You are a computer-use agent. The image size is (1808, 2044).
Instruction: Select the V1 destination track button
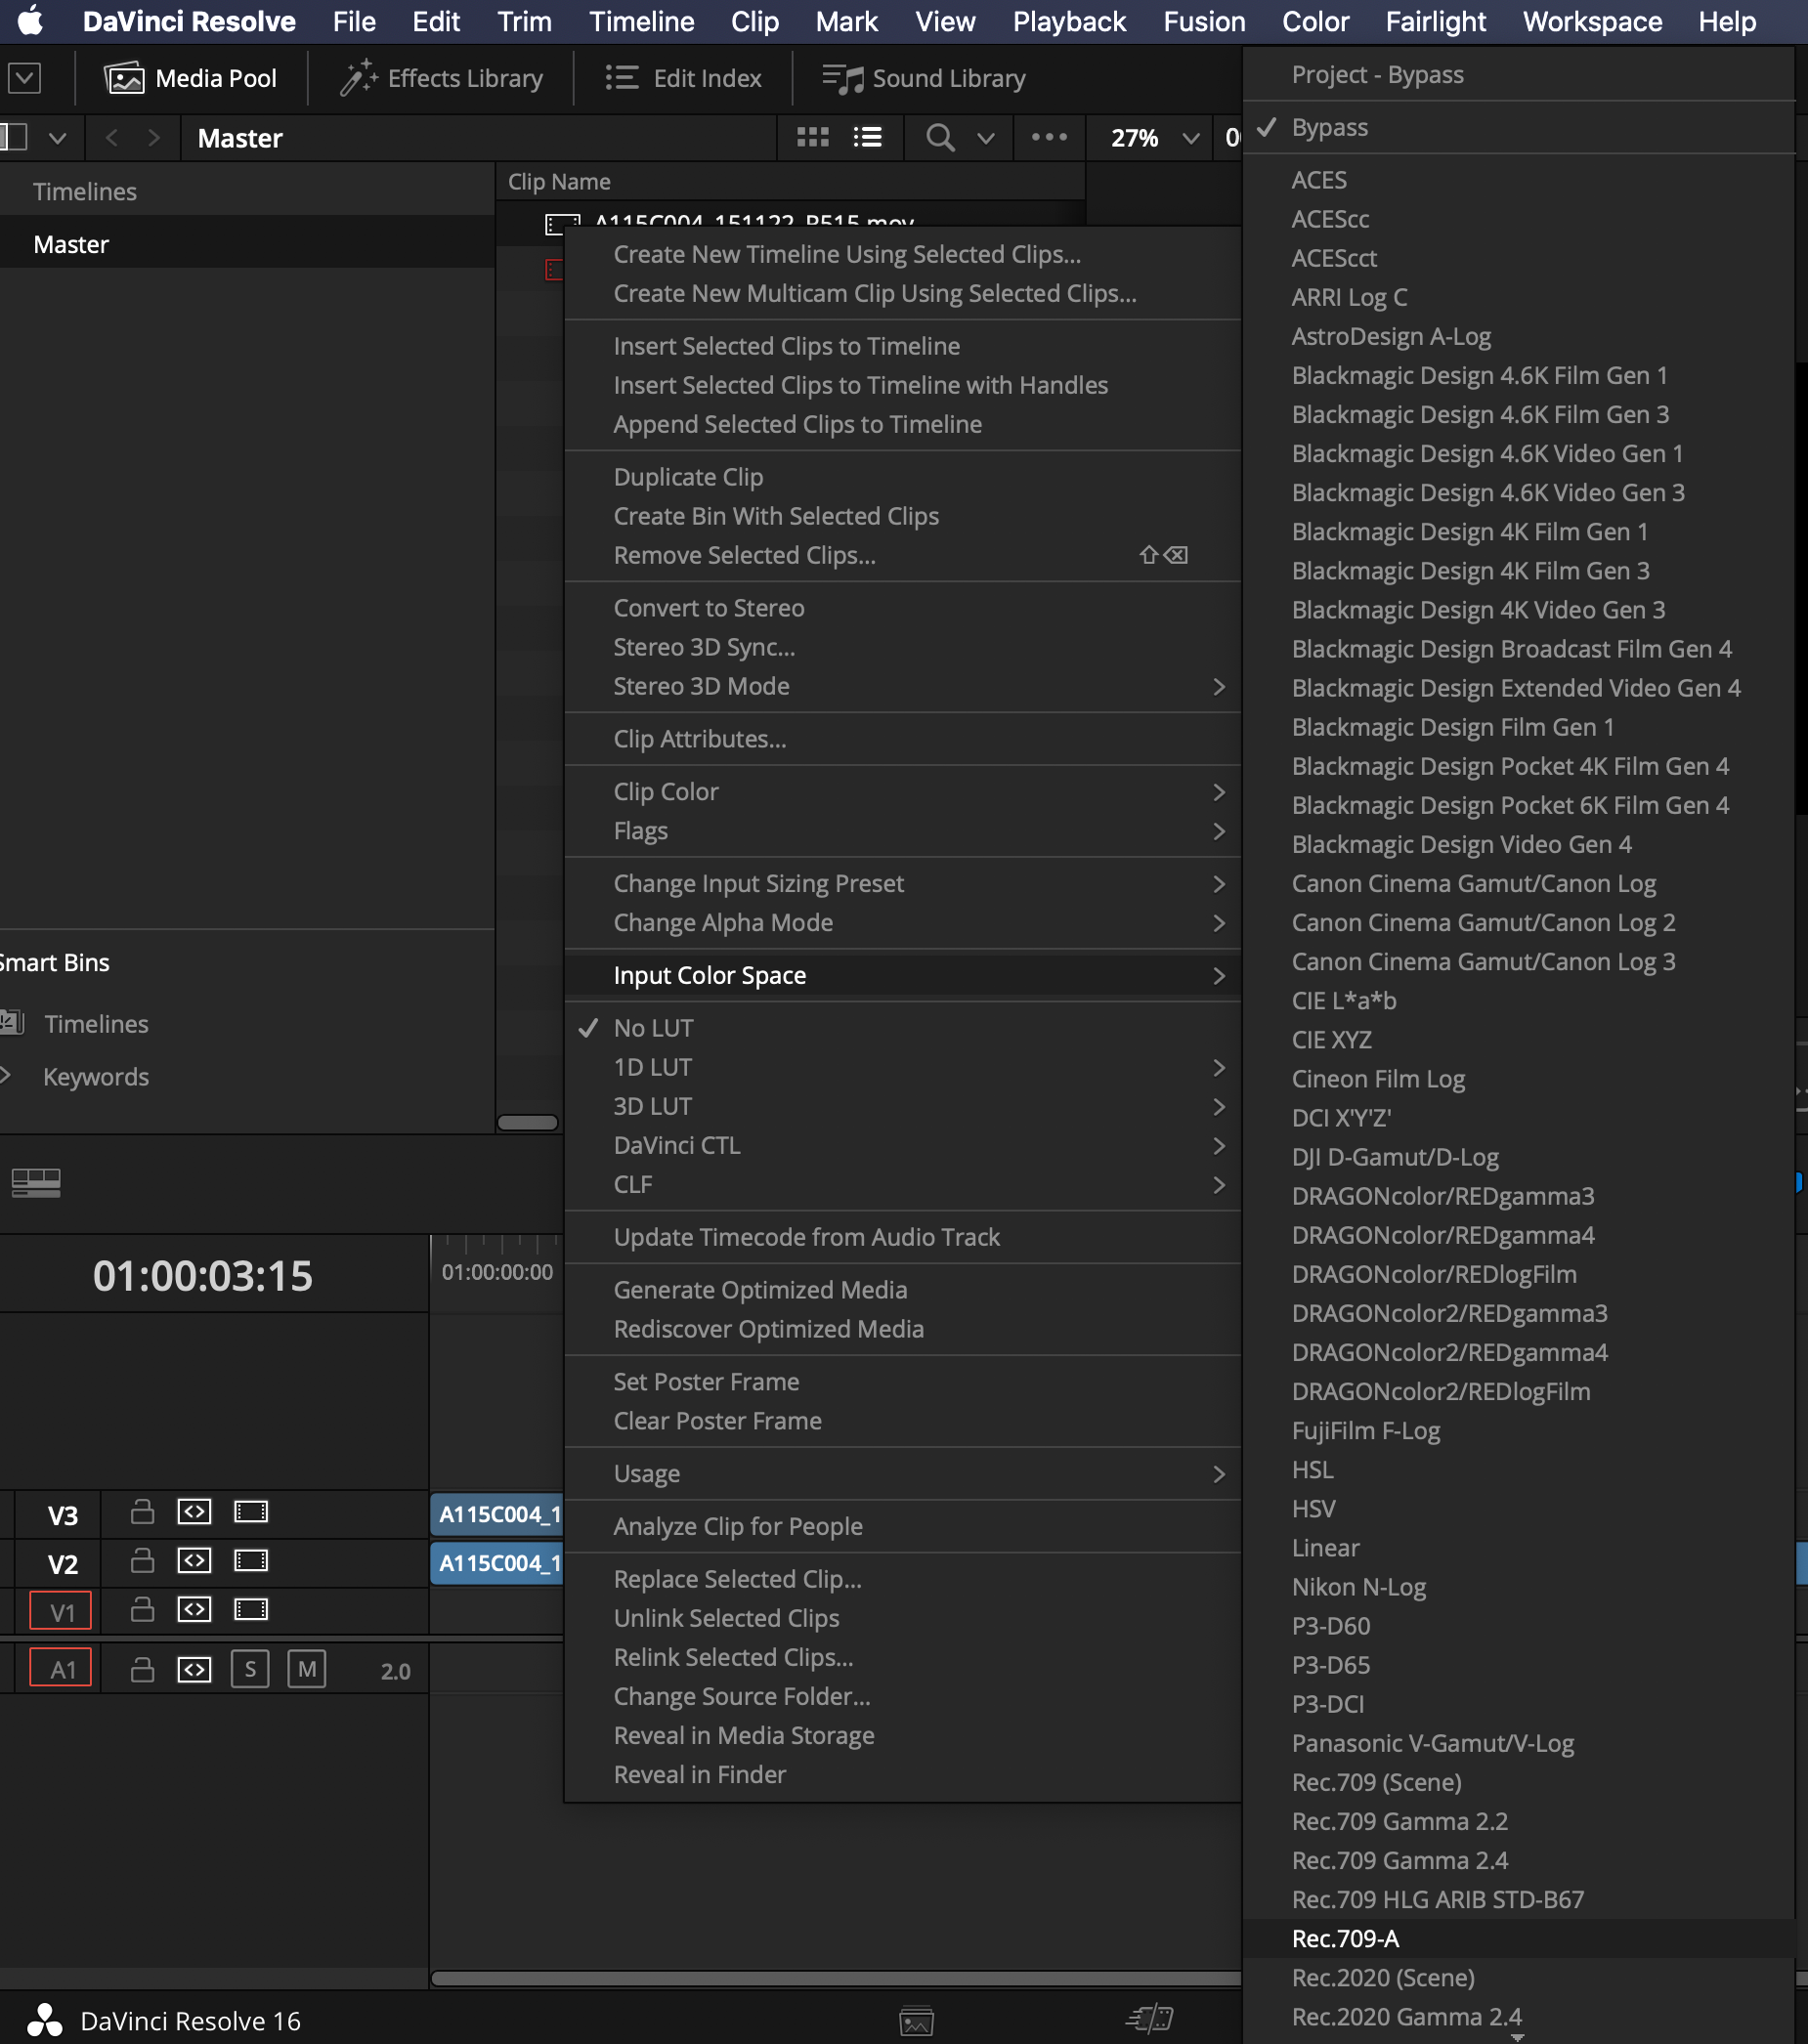point(61,1611)
